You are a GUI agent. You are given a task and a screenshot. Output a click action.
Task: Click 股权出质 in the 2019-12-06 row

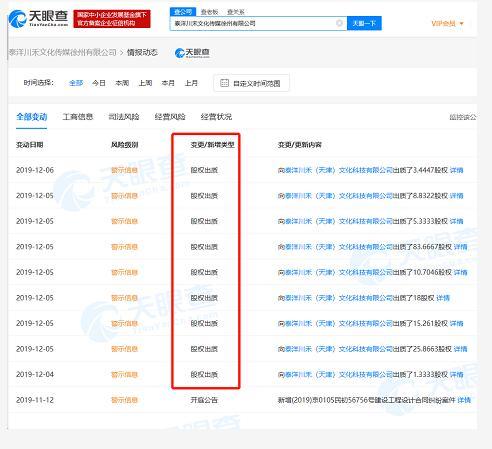(x=204, y=170)
